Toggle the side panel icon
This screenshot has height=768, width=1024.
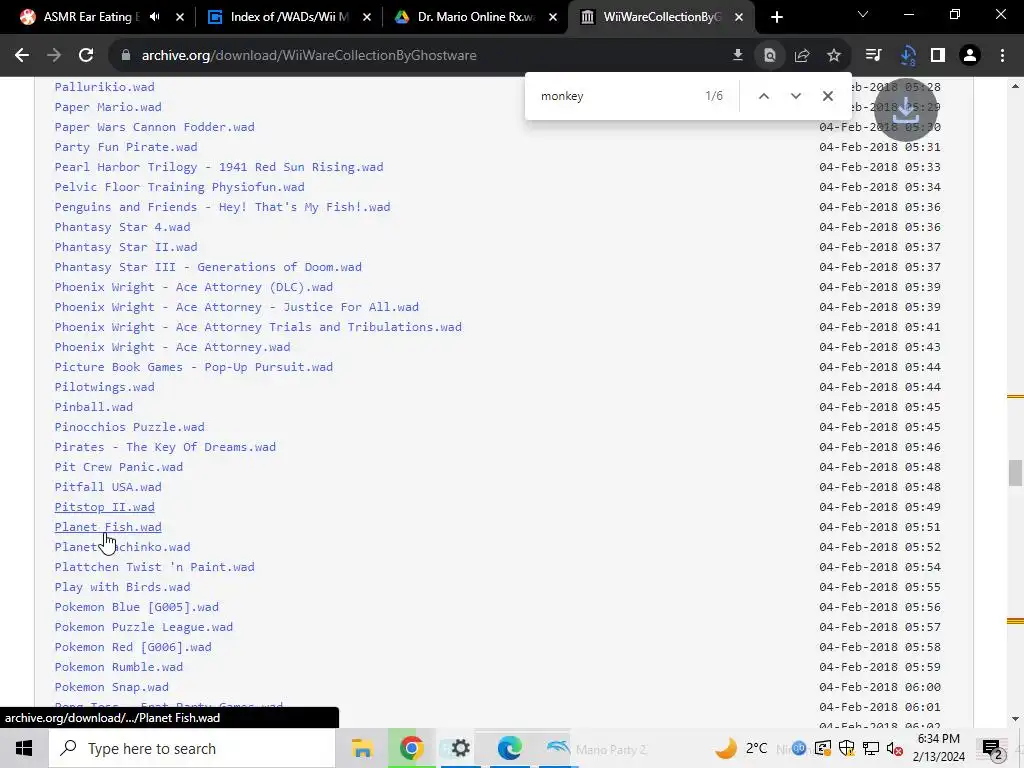(x=938, y=56)
